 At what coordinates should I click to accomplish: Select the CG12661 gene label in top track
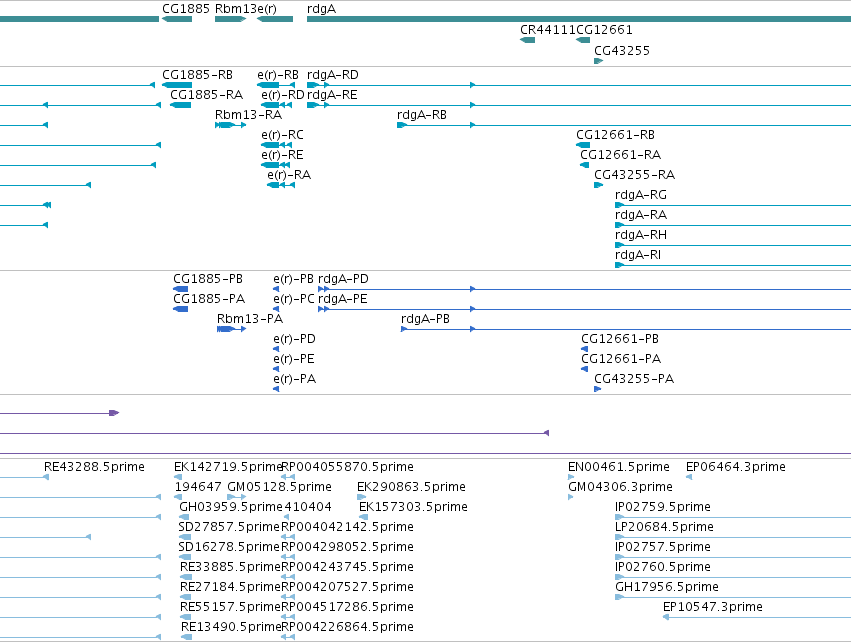(604, 30)
